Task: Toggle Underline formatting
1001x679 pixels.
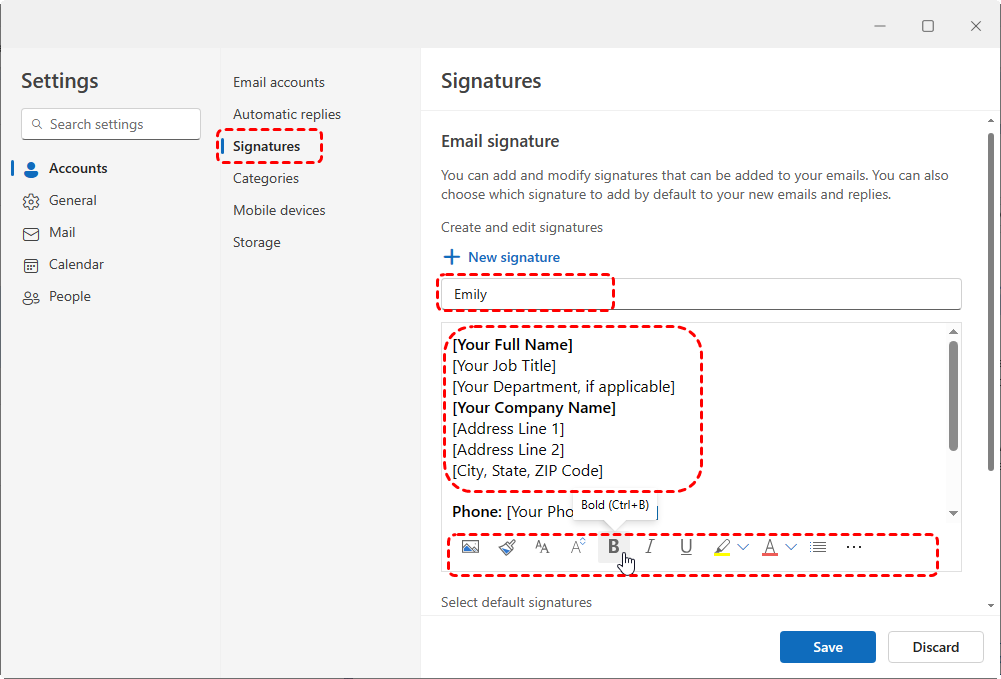Action: 686,547
